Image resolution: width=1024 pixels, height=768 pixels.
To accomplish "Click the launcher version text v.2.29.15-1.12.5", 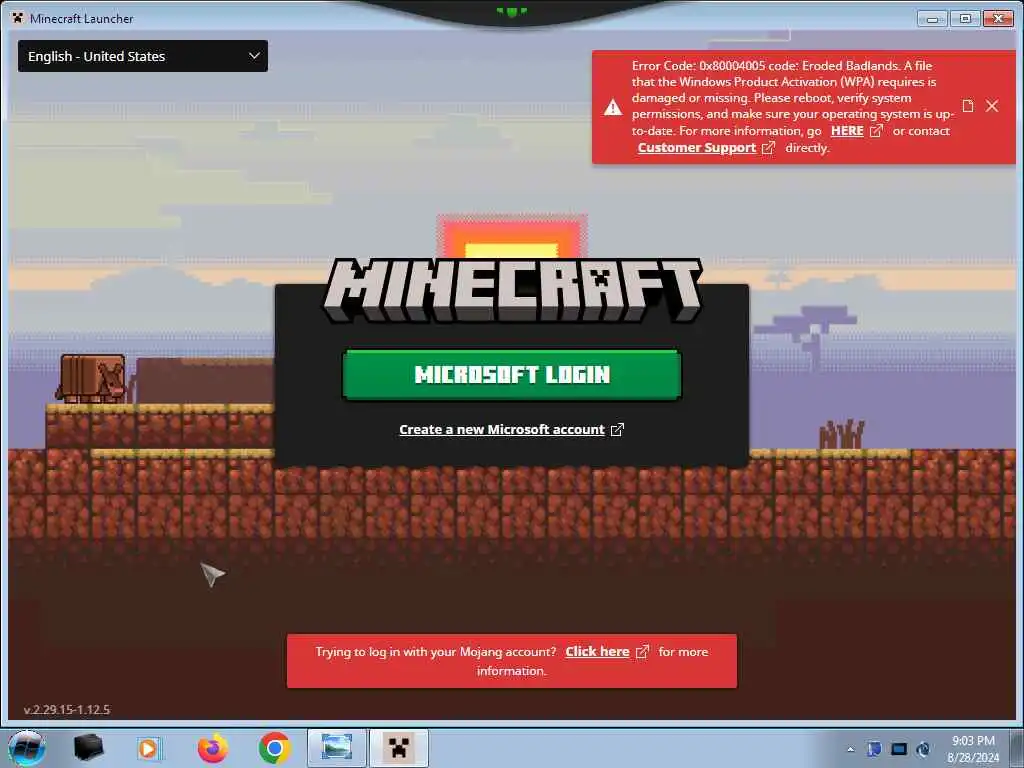I will coord(67,710).
